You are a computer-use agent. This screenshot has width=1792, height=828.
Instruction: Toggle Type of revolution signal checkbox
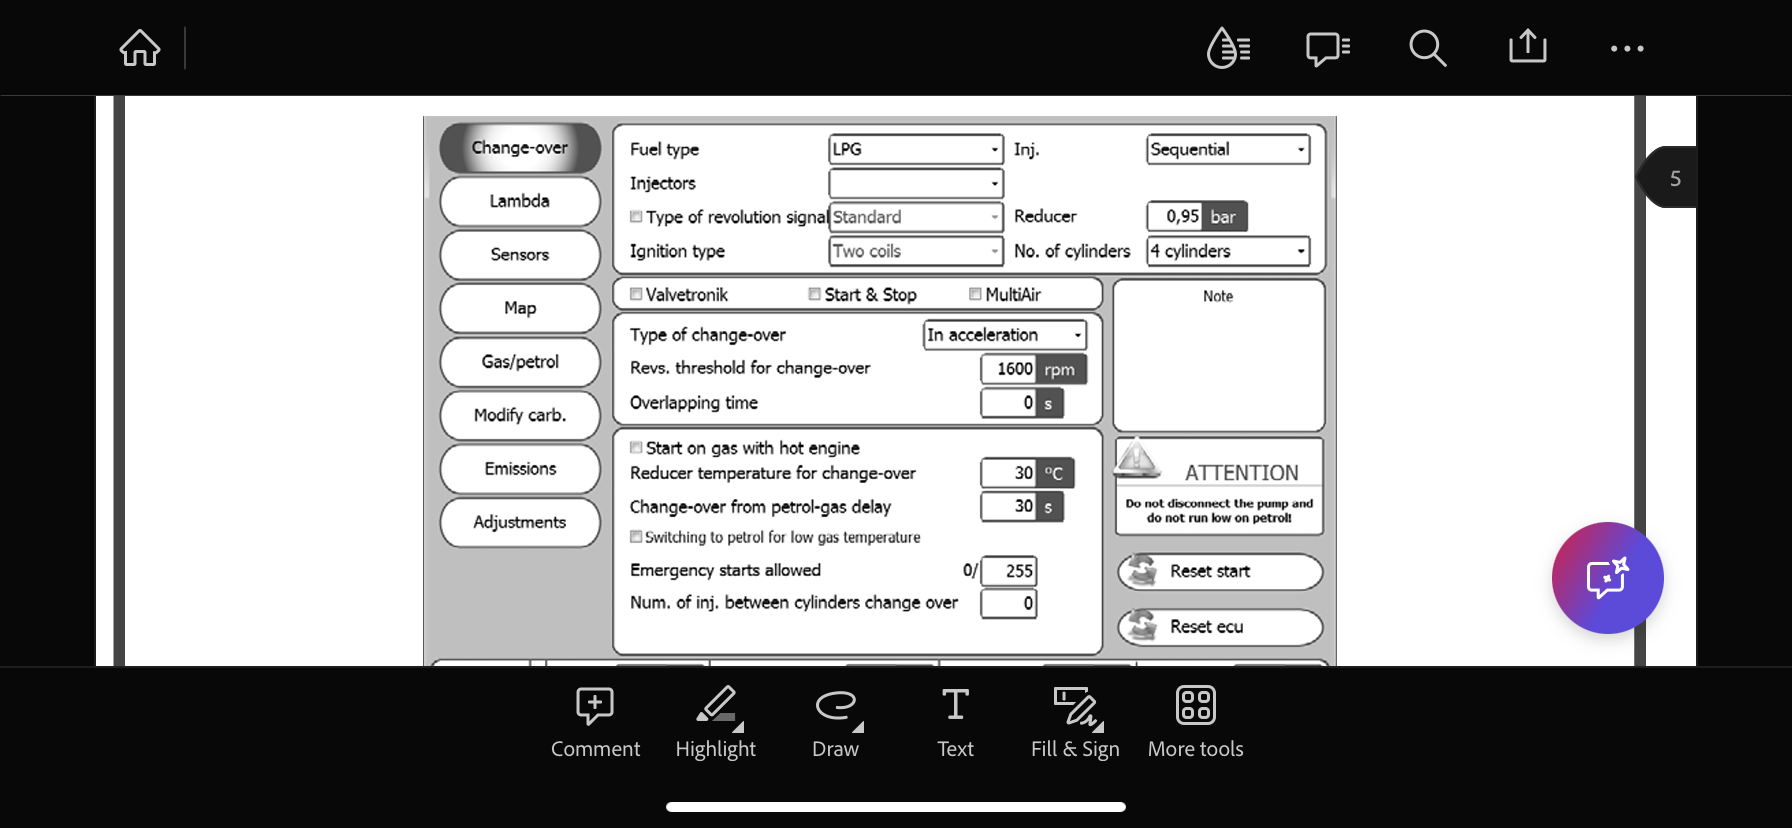pos(636,217)
